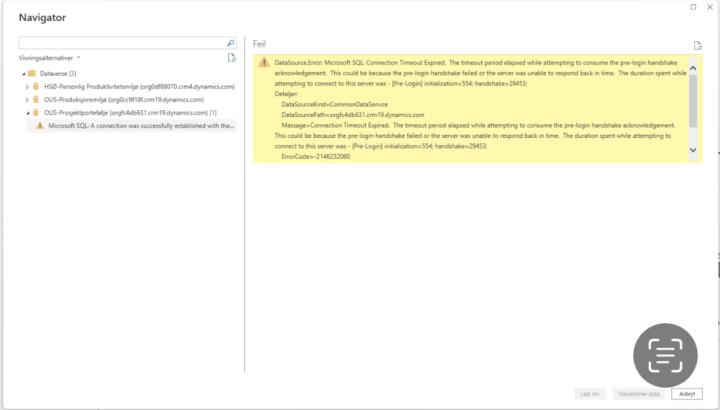The height and width of the screenshot is (410, 720).
Task: Click the DataSourcePath dynamics.com line
Action: pos(353,115)
